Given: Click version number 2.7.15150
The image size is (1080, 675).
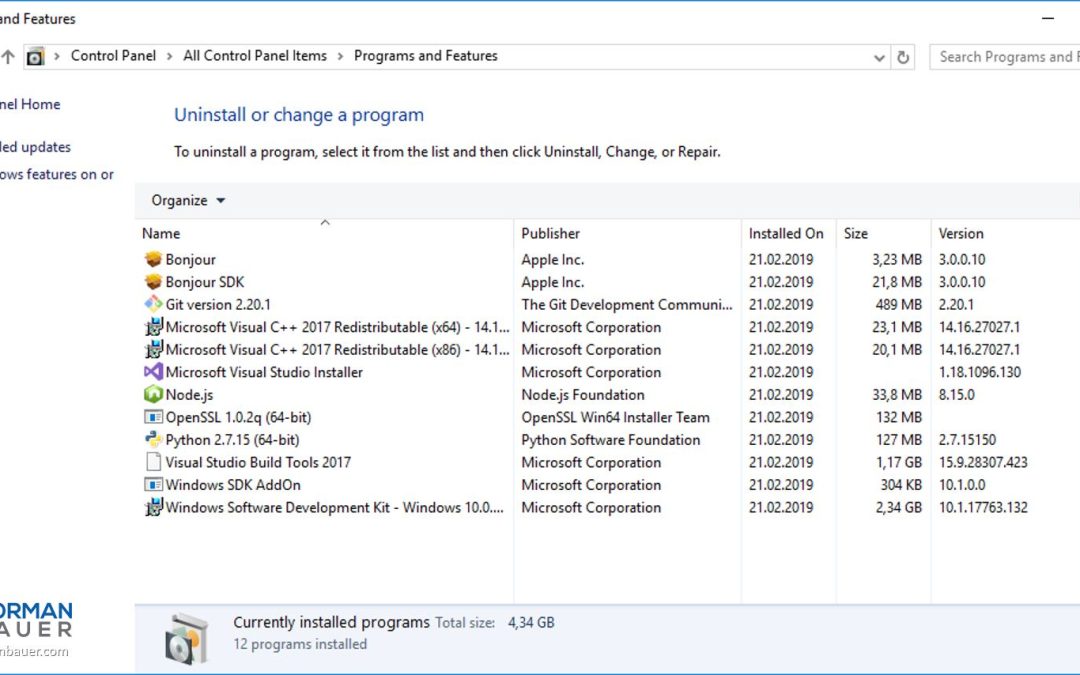Looking at the screenshot, I should [x=967, y=440].
